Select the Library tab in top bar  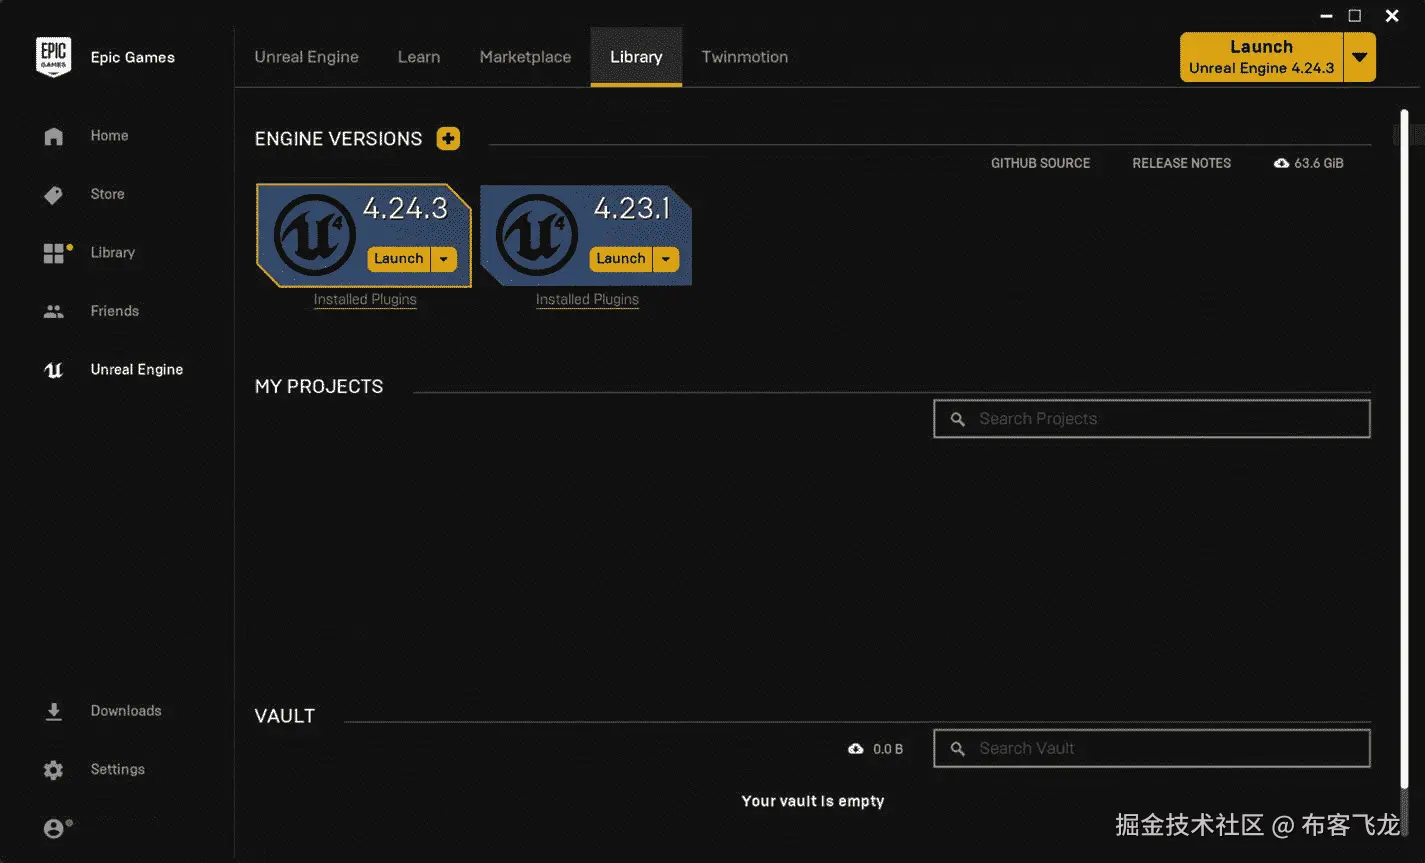[x=636, y=57]
